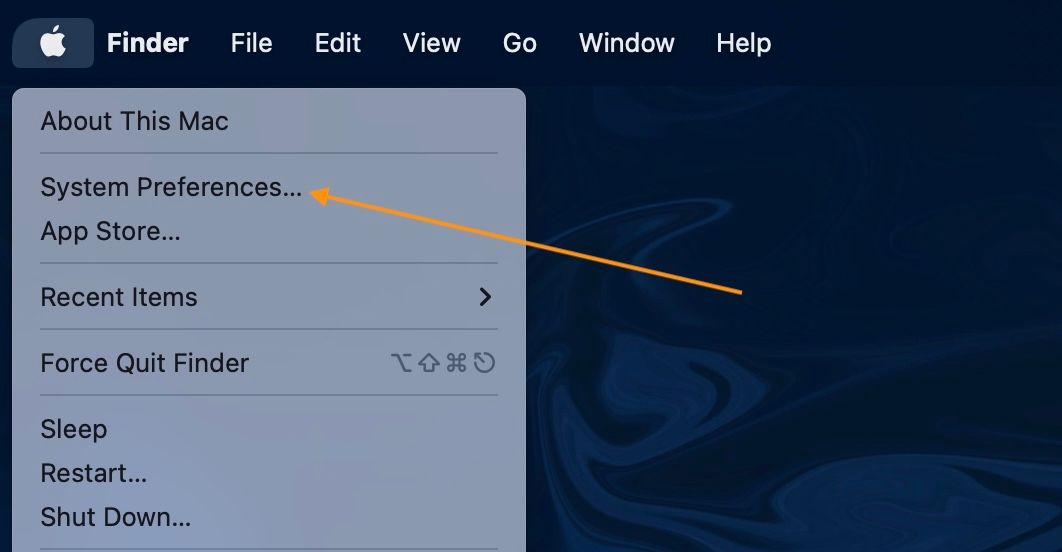Choose Restart… from the Apple menu
This screenshot has width=1062, height=552.
coord(93,473)
